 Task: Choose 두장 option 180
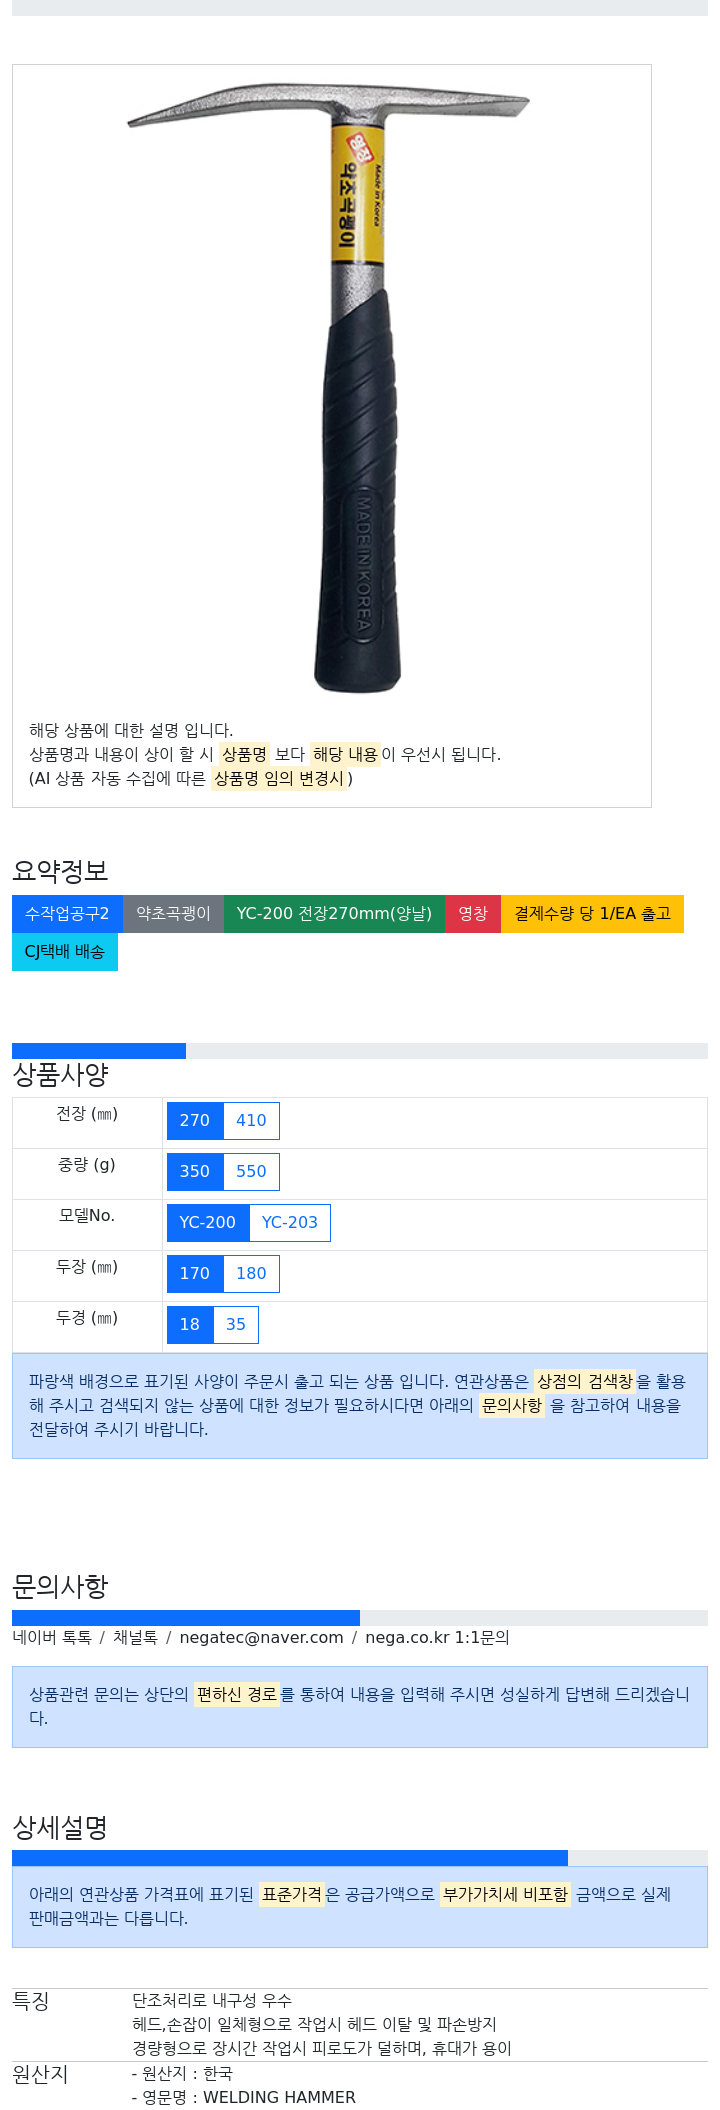coord(251,1274)
